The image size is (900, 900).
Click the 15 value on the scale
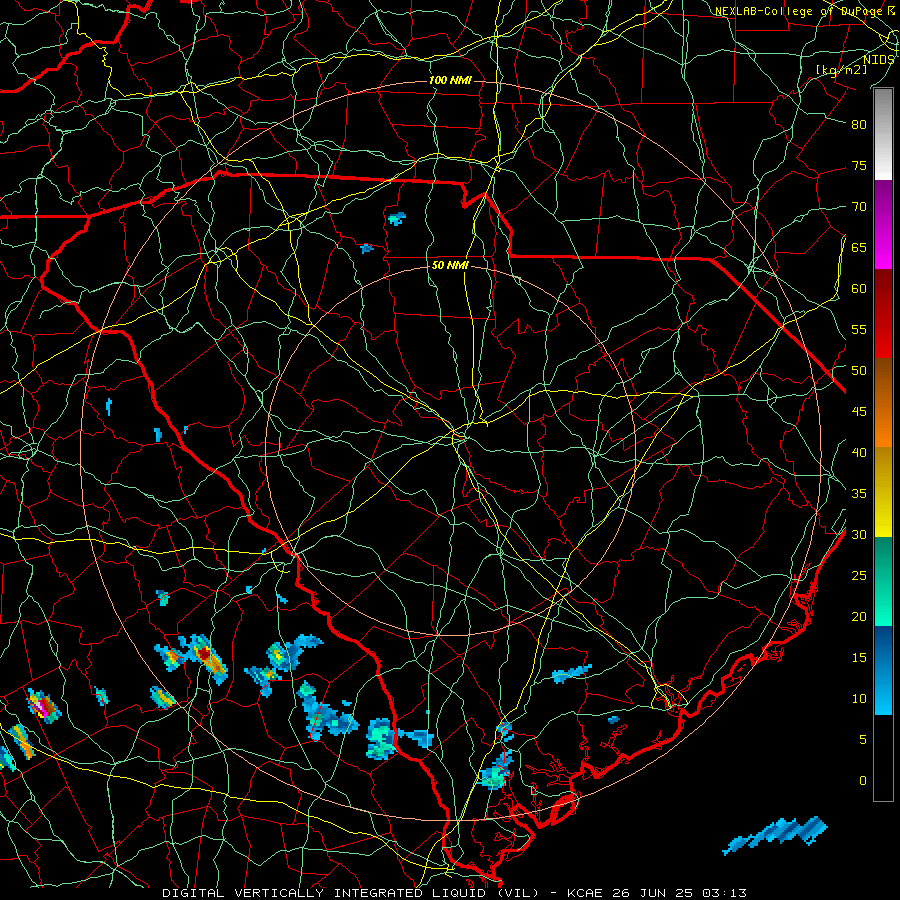pos(859,658)
